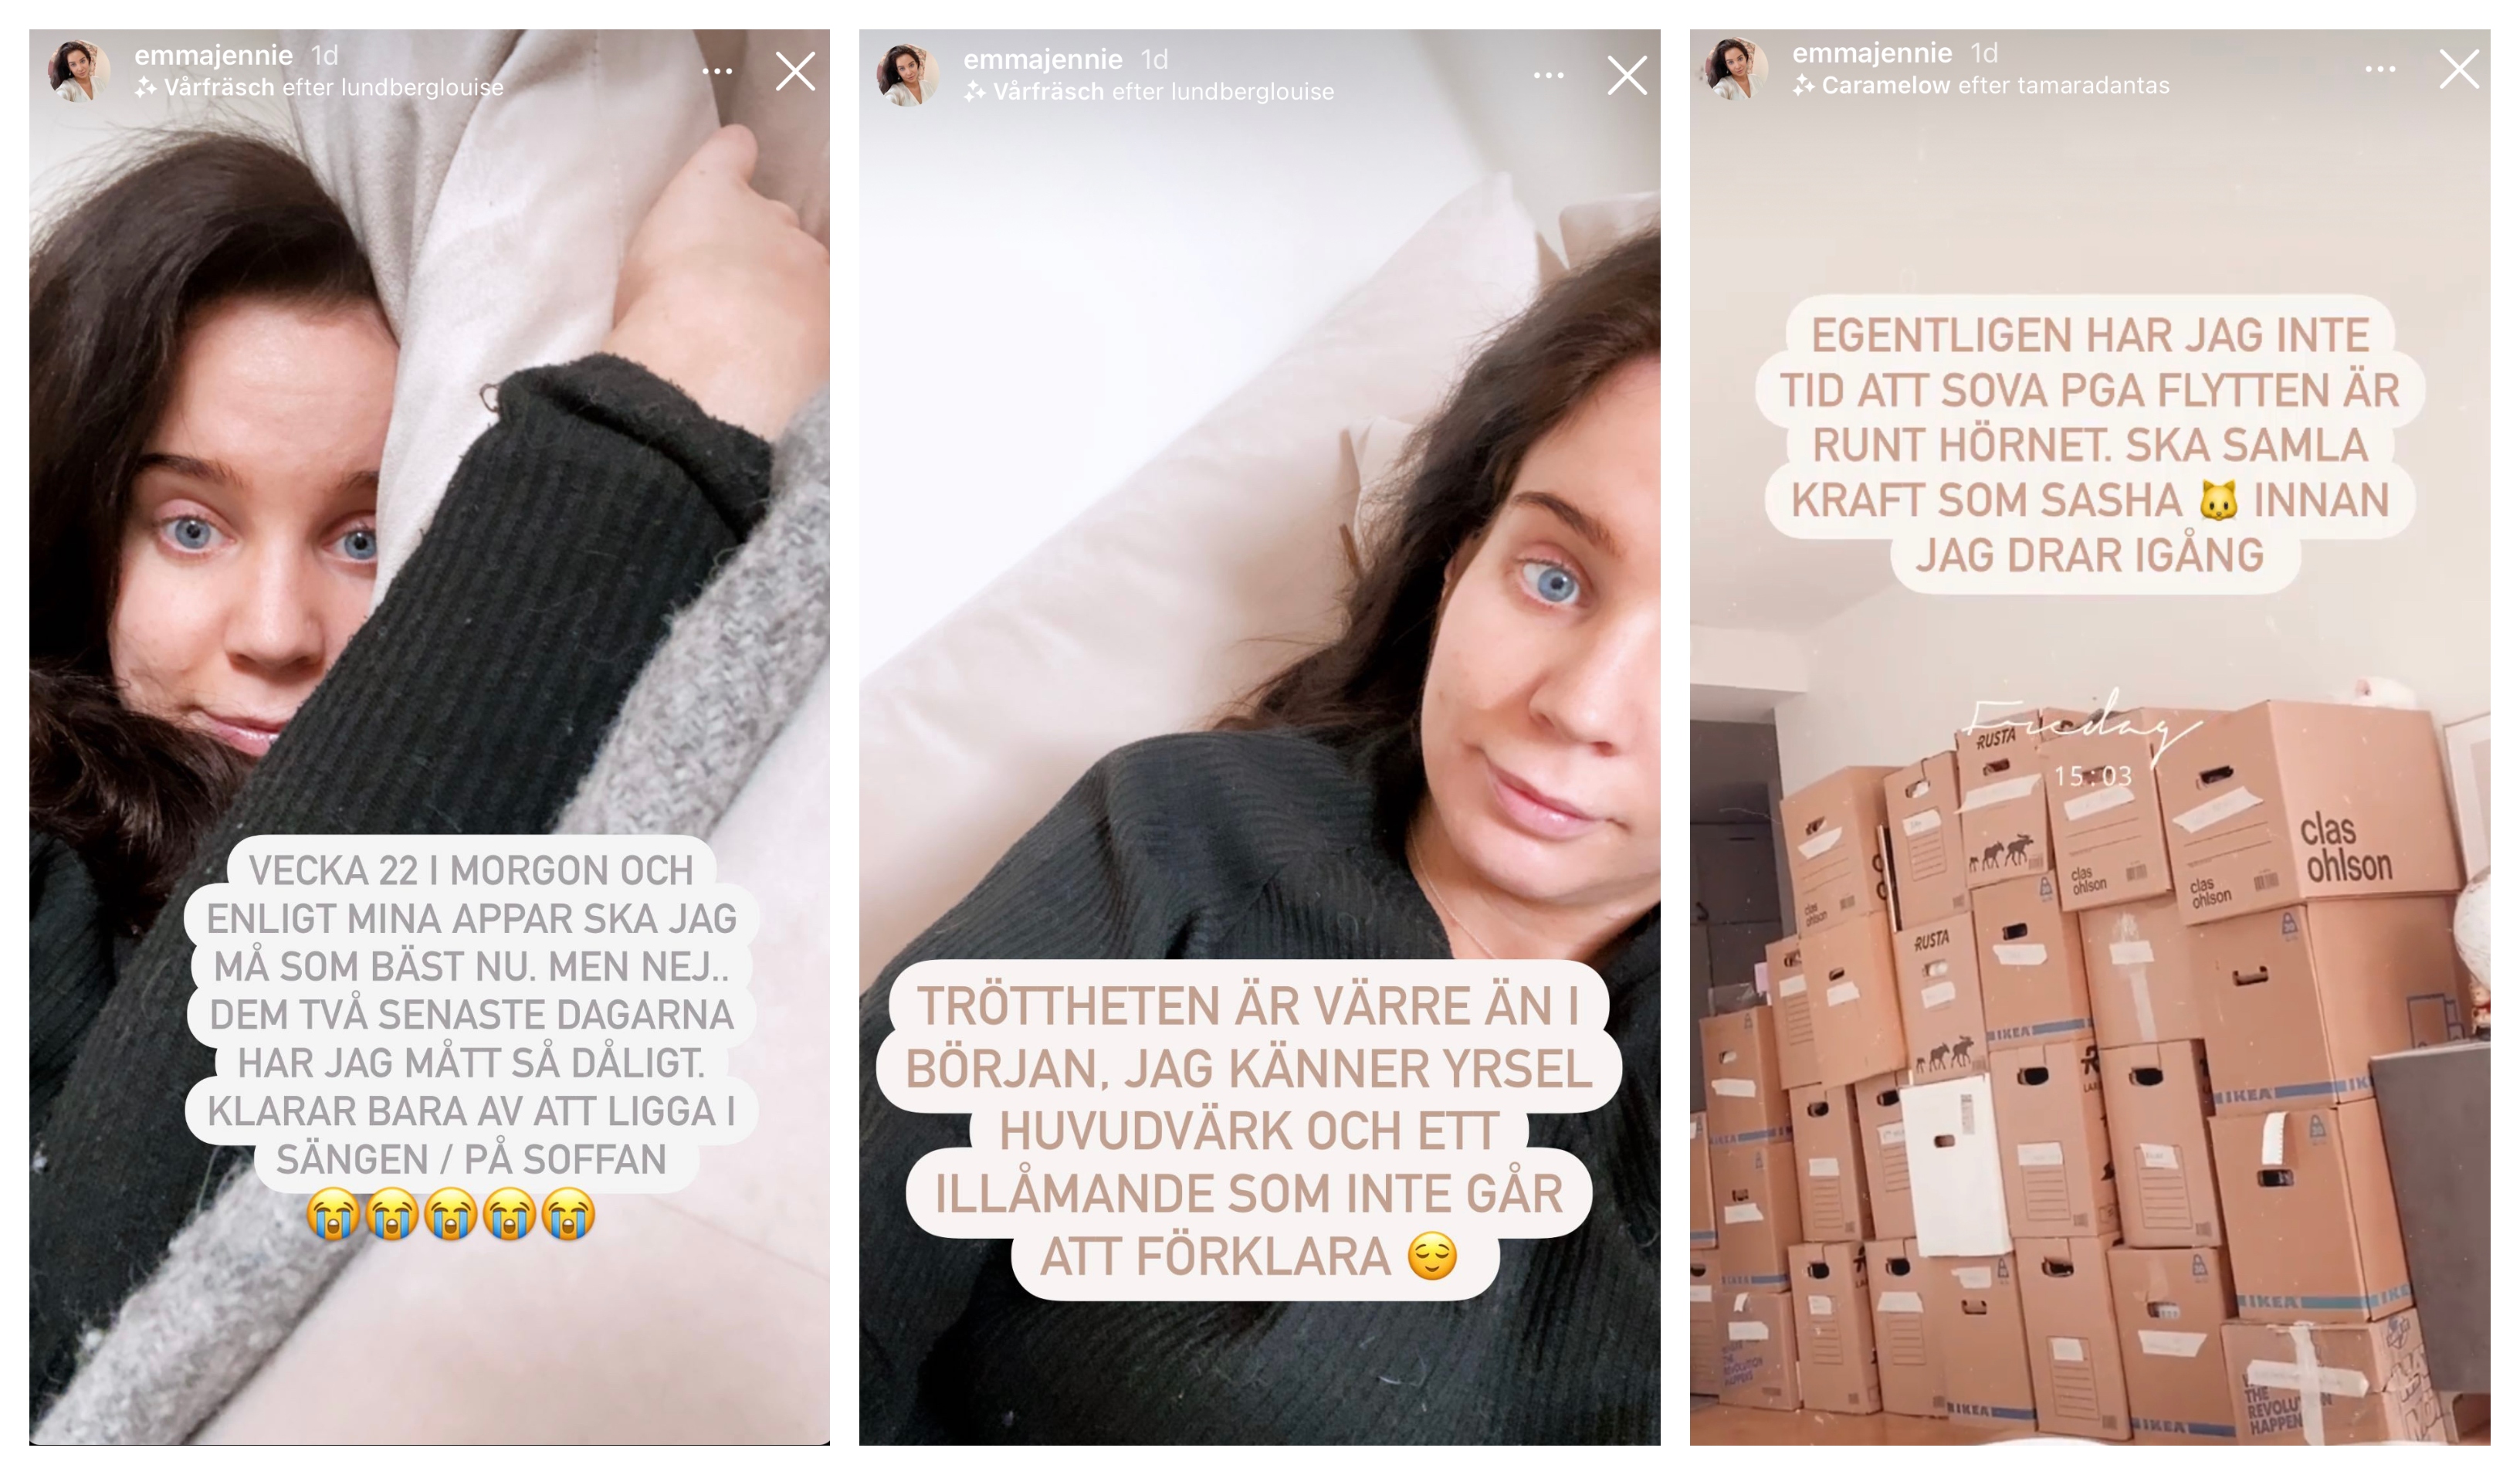Close the middle story with the X

tap(1627, 75)
